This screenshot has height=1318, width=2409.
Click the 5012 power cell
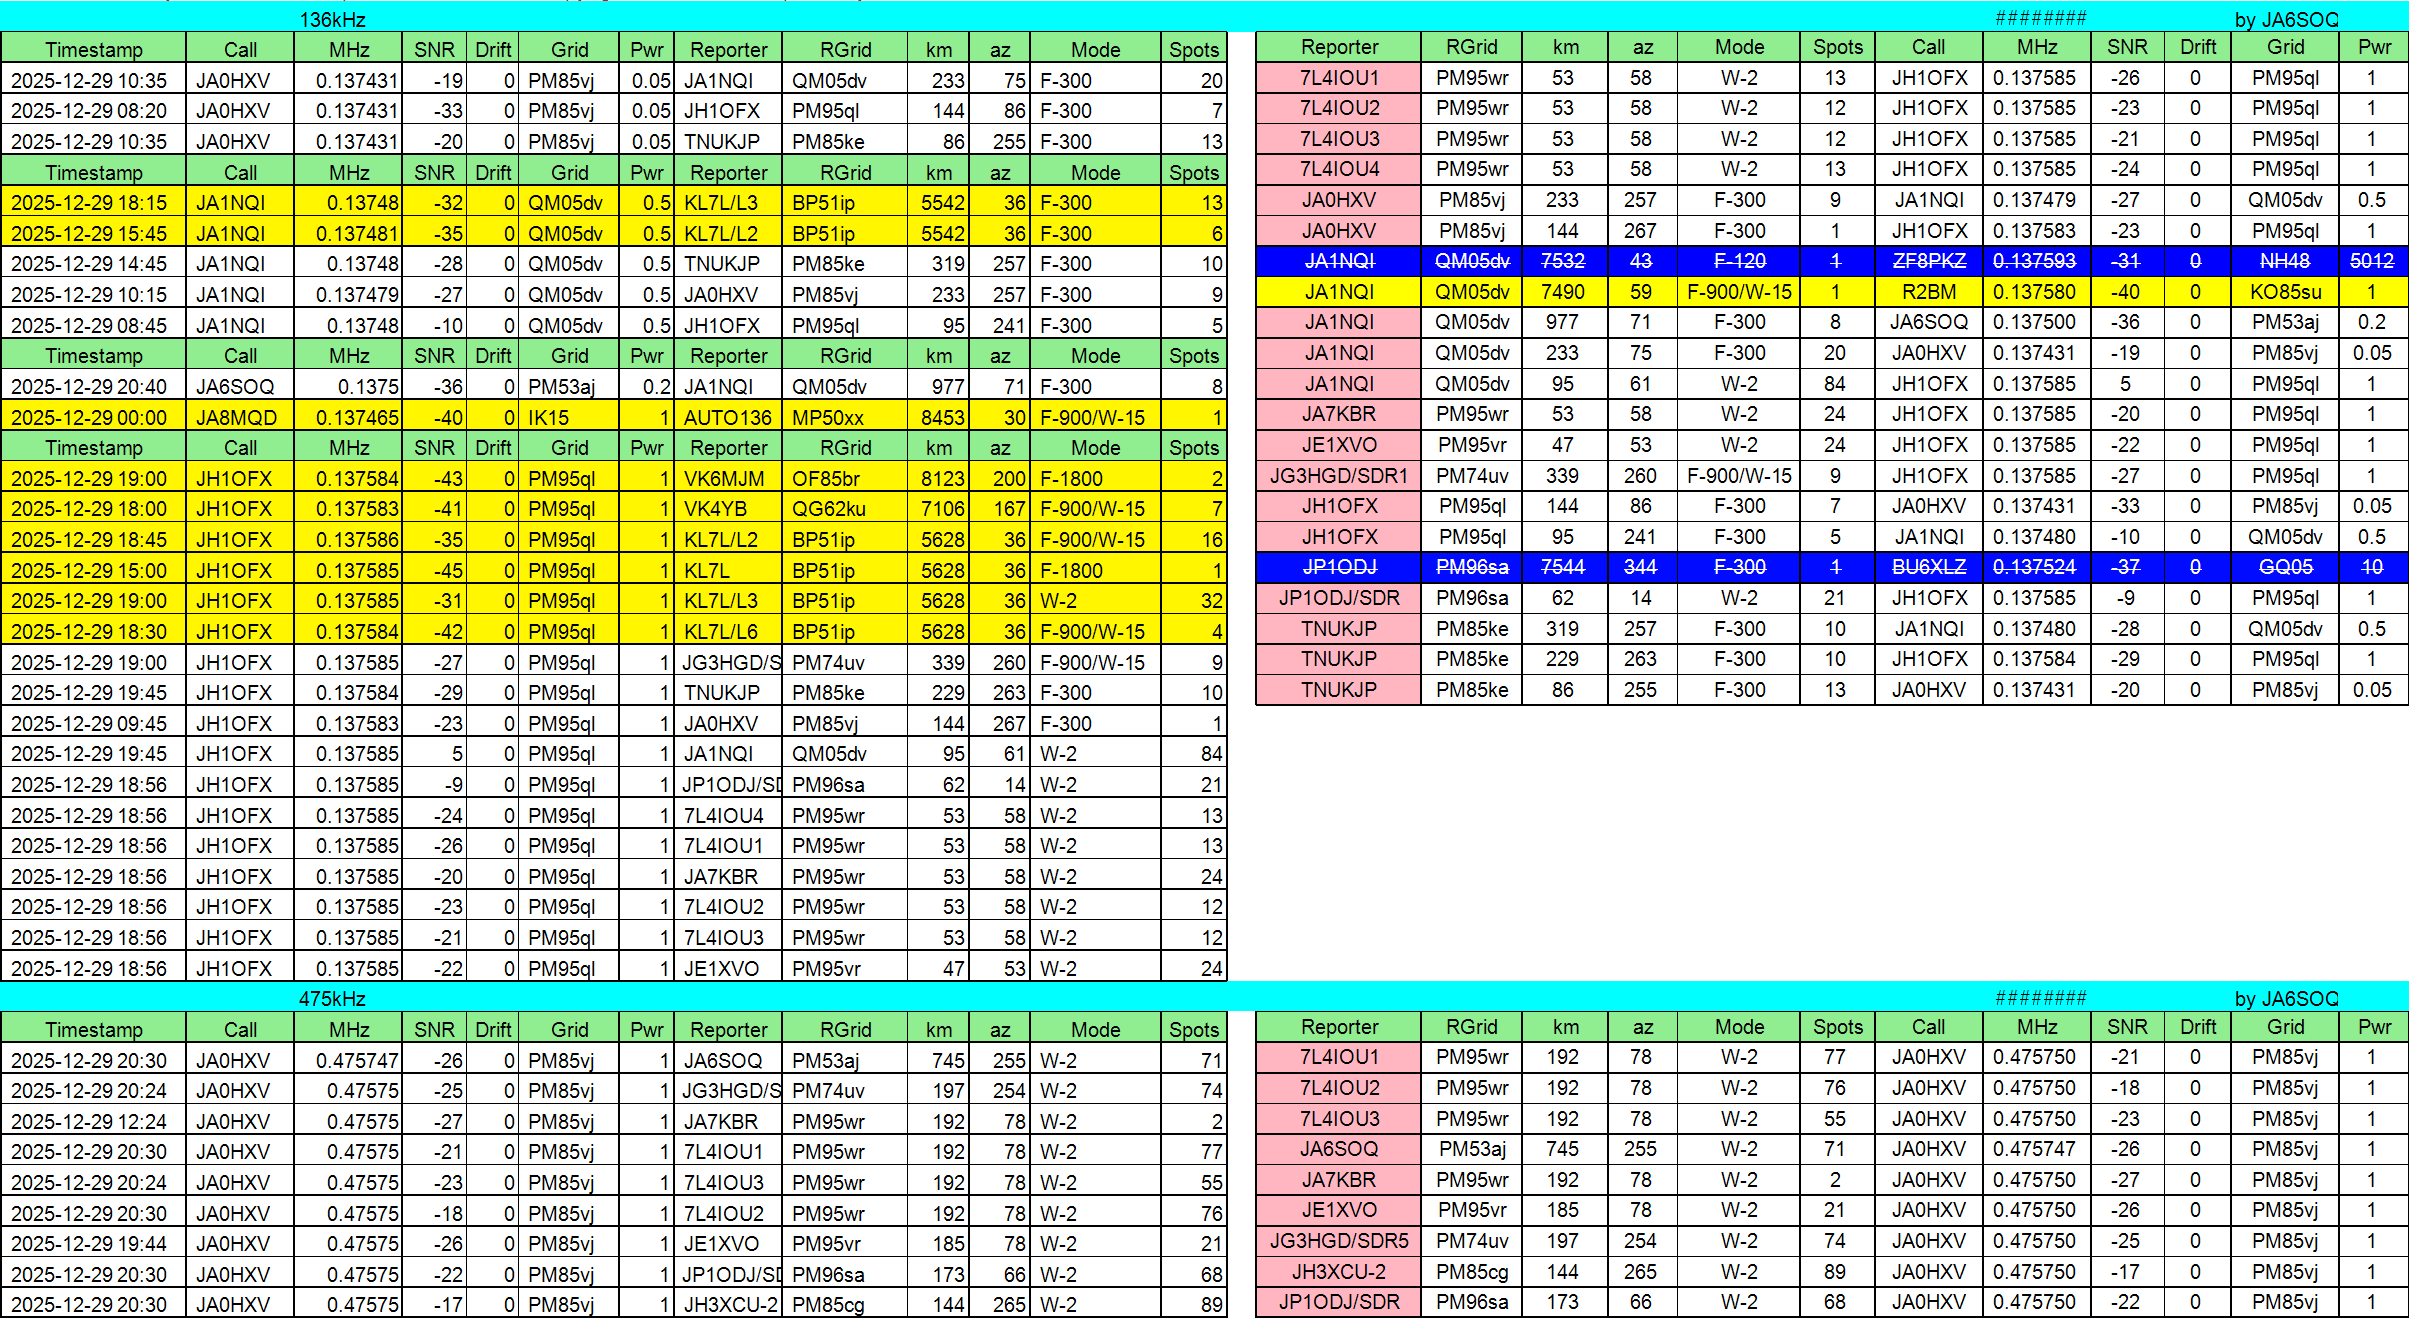[x=2371, y=261]
